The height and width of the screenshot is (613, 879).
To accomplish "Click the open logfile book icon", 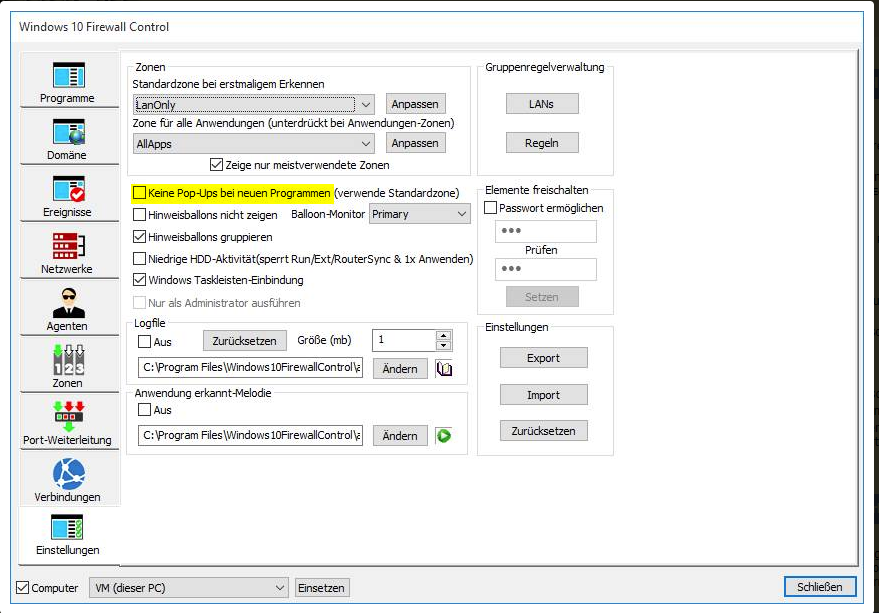I will pos(444,368).
